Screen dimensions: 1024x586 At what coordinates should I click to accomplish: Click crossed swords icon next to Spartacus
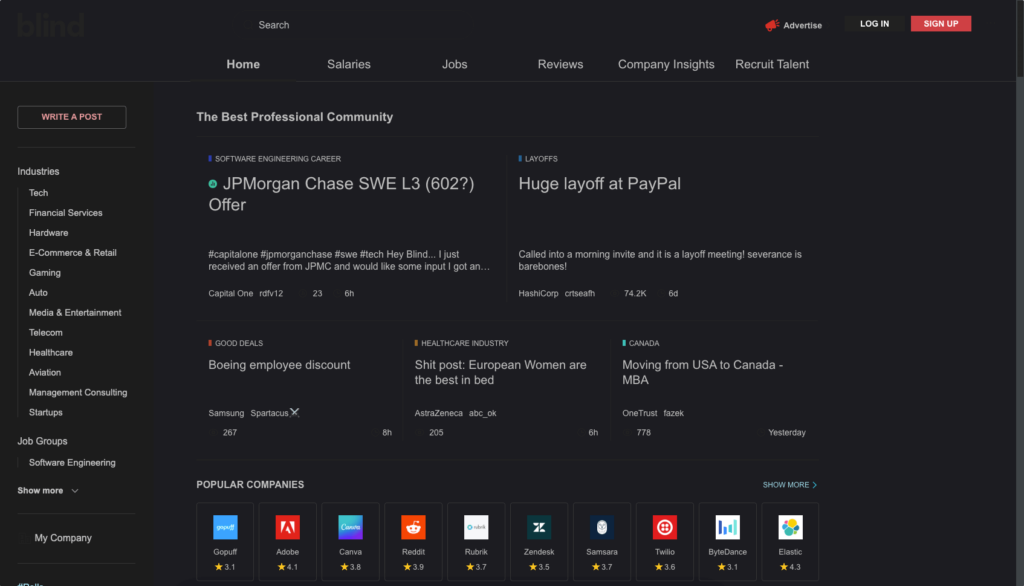[295, 412]
